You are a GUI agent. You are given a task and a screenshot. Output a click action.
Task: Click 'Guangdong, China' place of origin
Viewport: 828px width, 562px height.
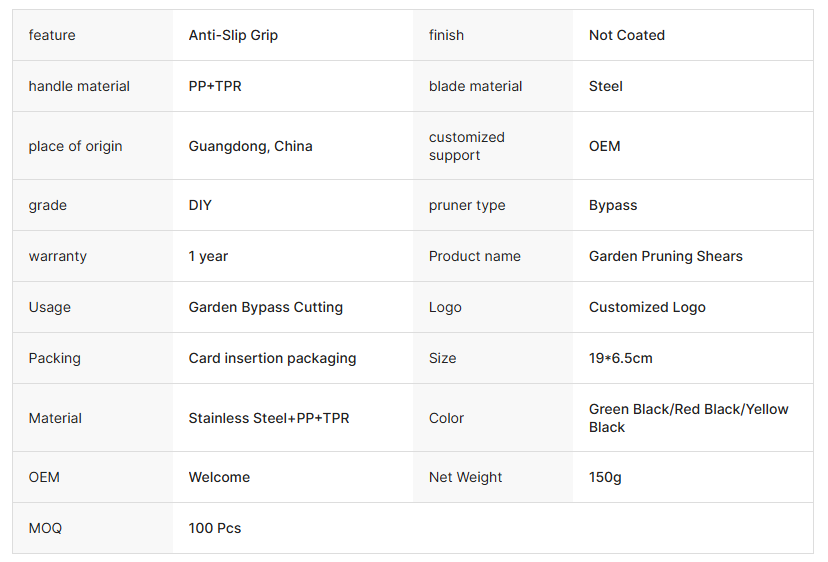[x=250, y=146]
